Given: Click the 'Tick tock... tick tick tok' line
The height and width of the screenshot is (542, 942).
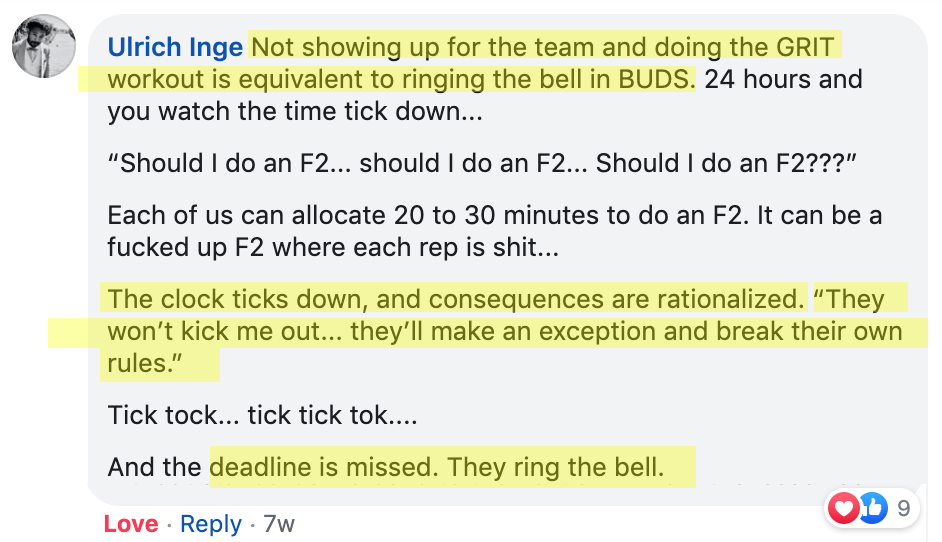Looking at the screenshot, I should click(x=262, y=415).
